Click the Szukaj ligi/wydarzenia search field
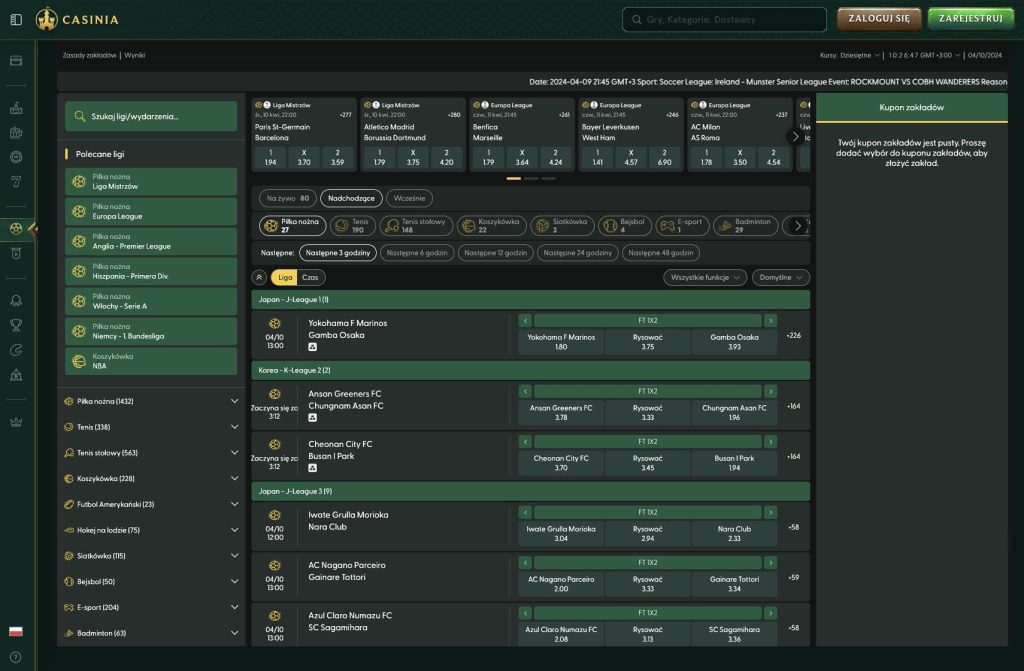Image resolution: width=1024 pixels, height=671 pixels. [x=150, y=117]
